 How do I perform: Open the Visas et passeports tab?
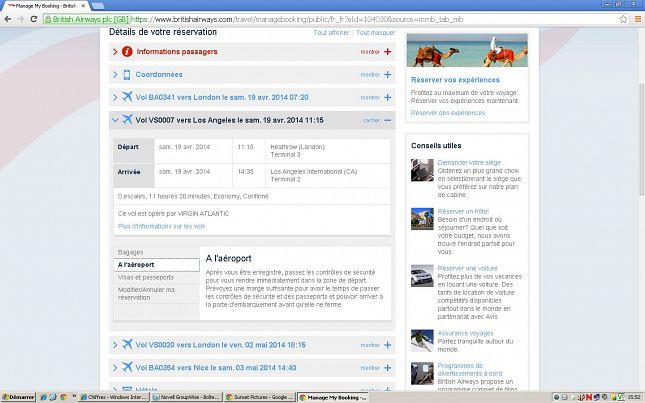(x=146, y=277)
